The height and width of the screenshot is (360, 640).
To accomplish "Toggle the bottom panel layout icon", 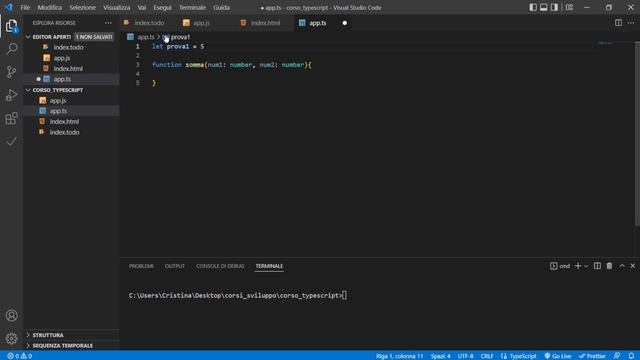I will (x=544, y=7).
